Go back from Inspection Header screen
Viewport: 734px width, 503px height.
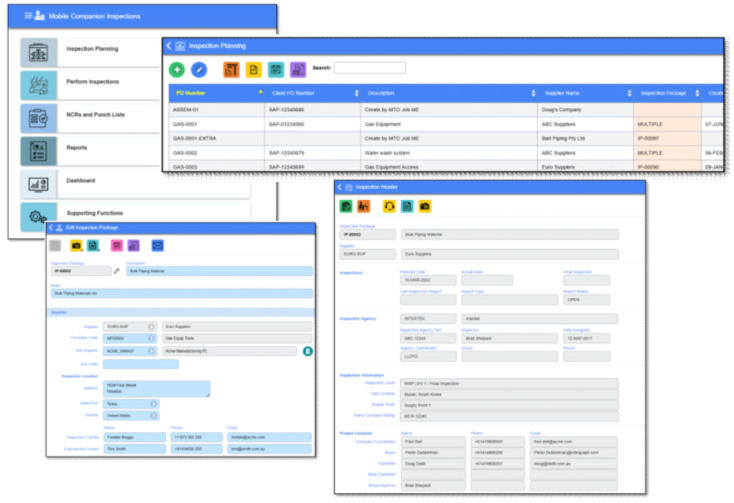pyautogui.click(x=339, y=187)
